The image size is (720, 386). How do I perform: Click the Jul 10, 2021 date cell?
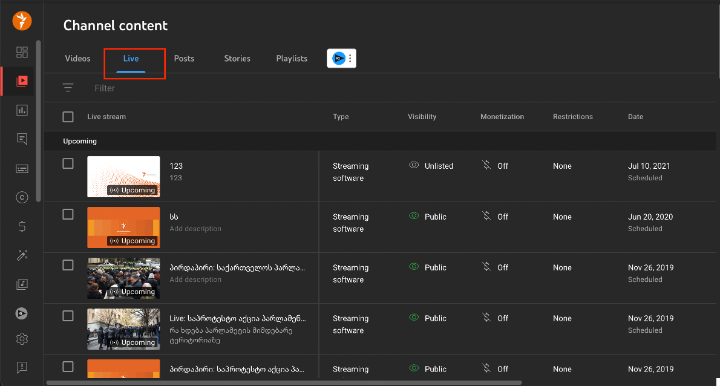pyautogui.click(x=648, y=166)
